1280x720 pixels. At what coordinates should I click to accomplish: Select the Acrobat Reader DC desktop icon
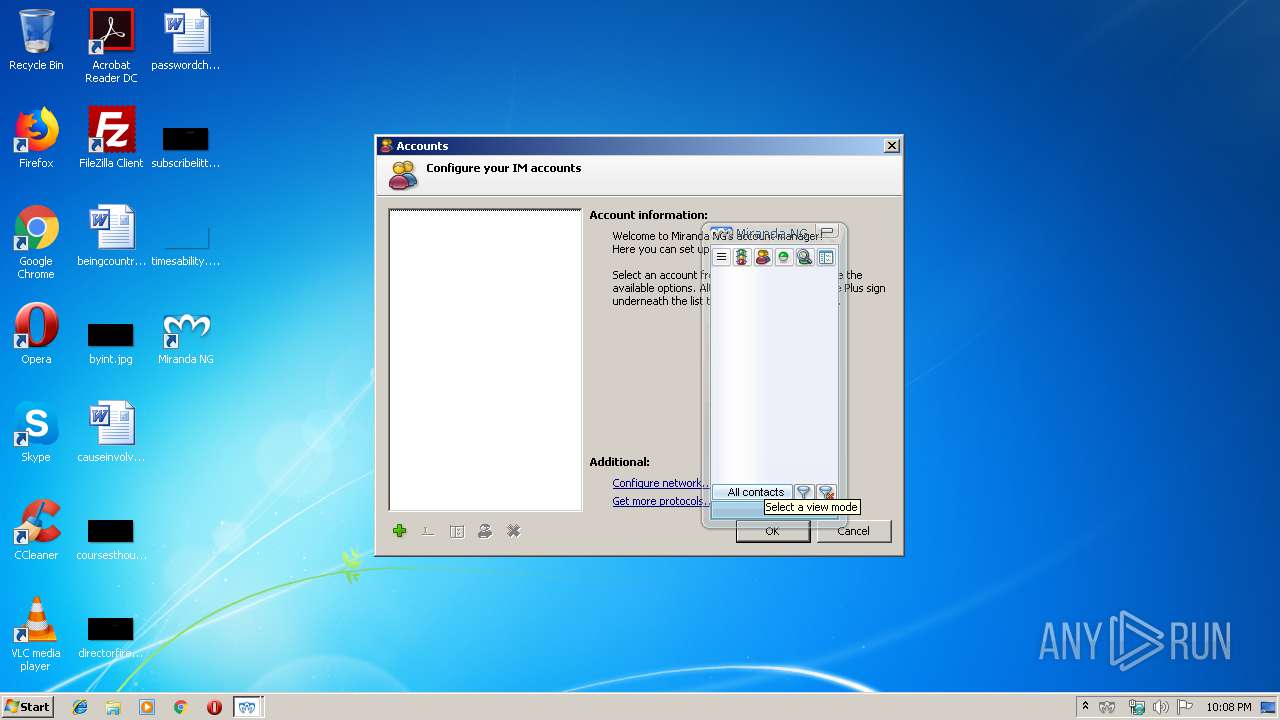point(111,46)
